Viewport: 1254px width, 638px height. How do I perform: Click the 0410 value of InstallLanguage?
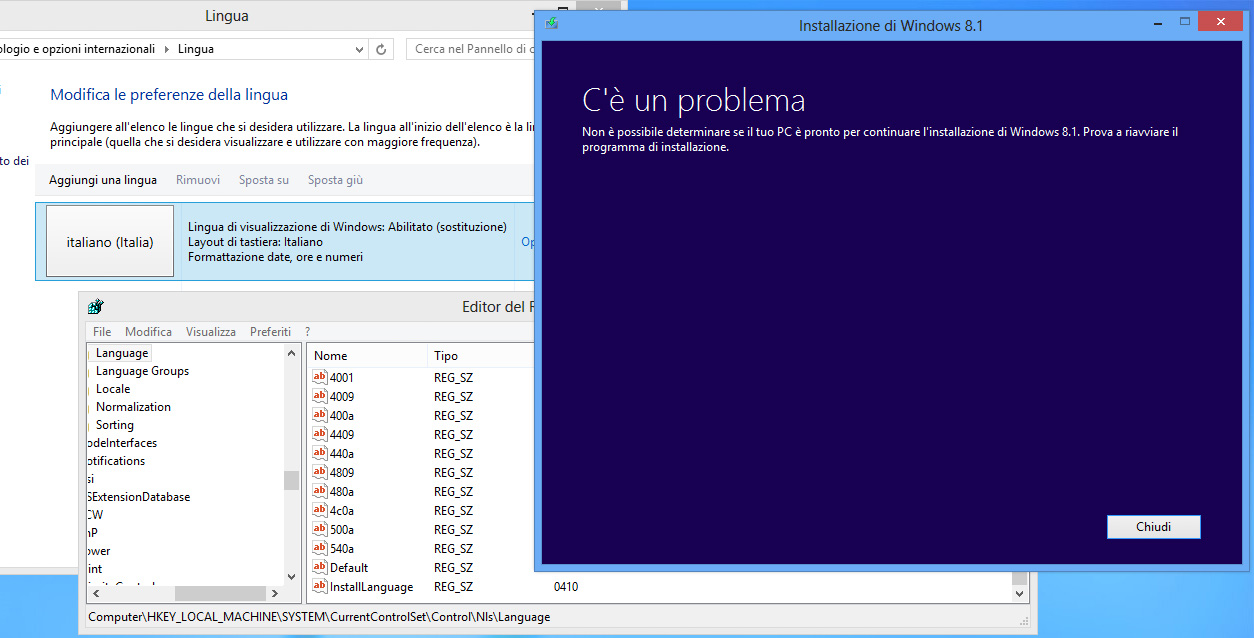(566, 586)
